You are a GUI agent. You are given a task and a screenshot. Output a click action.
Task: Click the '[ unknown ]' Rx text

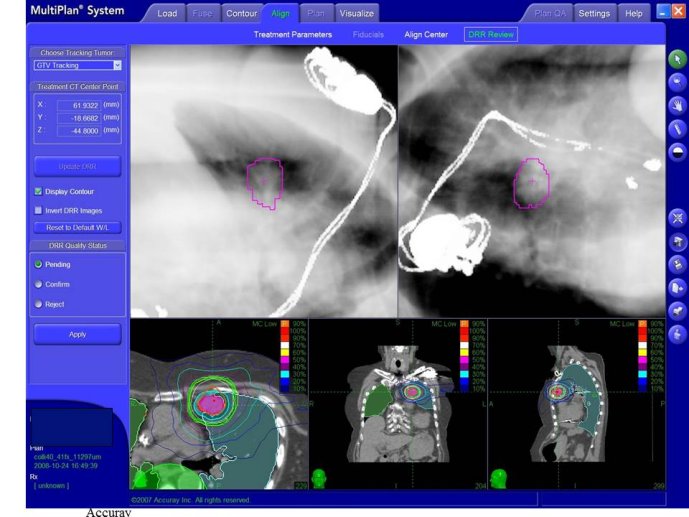(51, 486)
